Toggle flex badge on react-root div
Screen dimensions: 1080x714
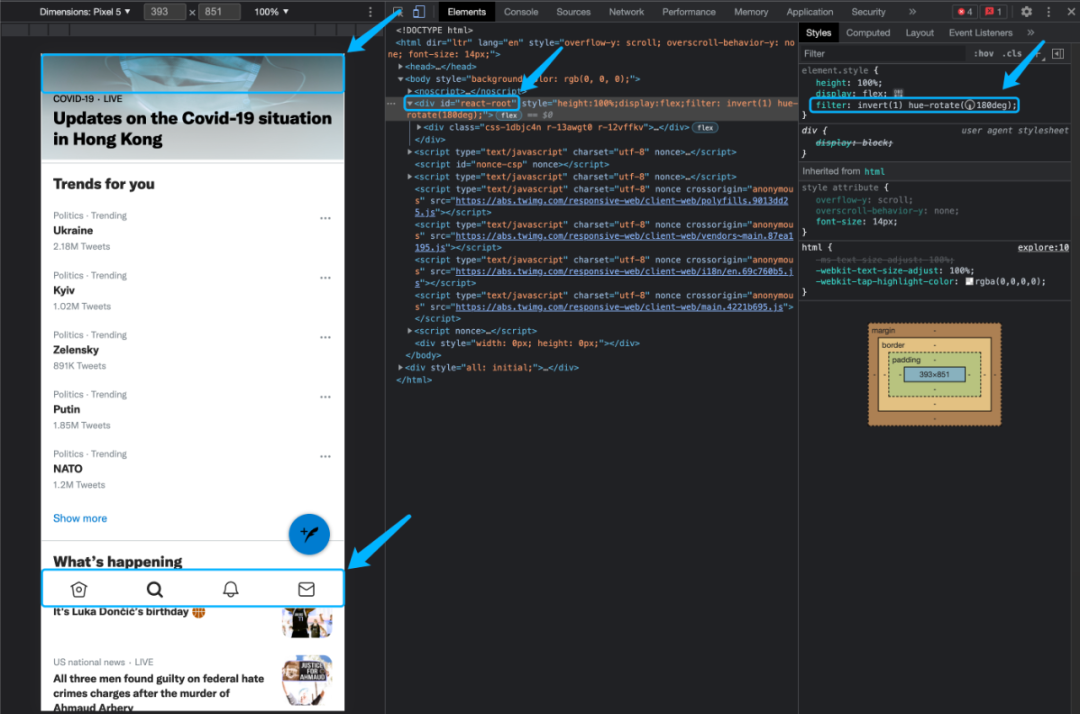click(509, 116)
